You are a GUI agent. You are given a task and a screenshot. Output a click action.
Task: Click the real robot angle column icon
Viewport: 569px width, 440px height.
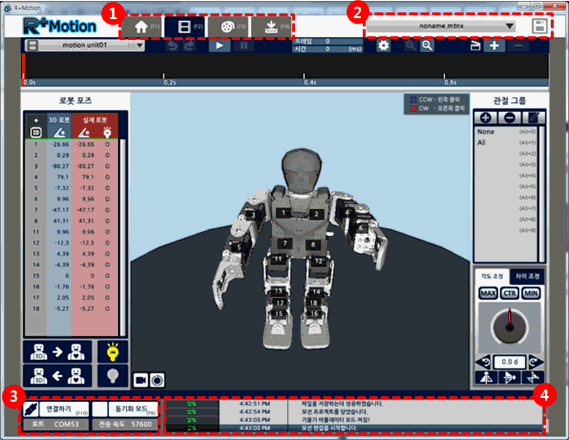click(x=83, y=133)
